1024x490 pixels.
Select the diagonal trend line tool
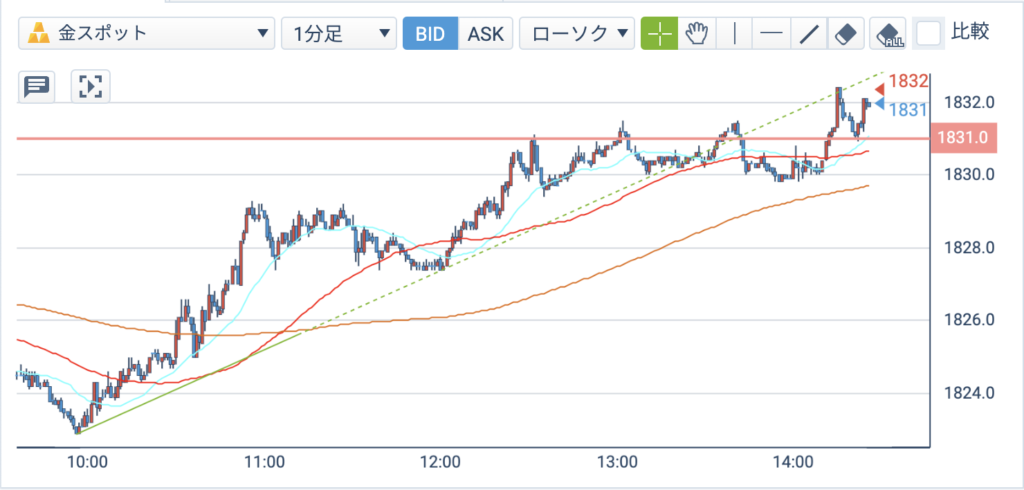[809, 34]
